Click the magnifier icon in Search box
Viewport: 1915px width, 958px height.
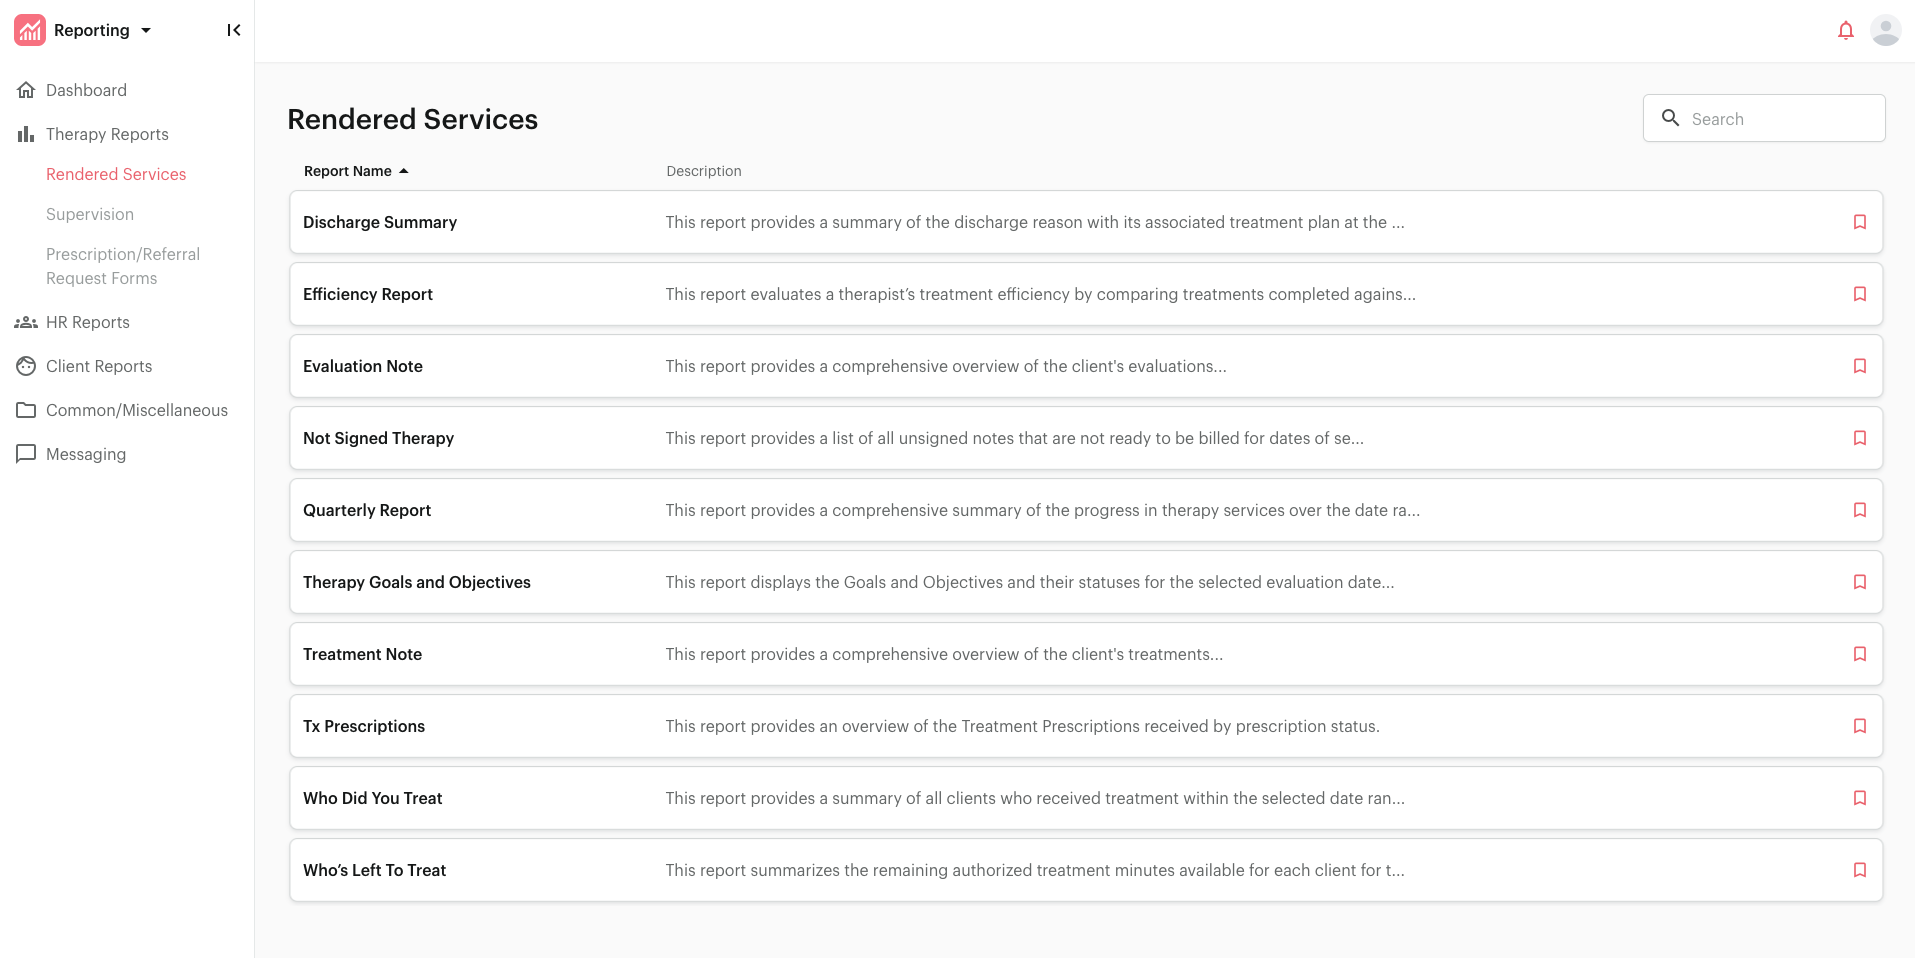point(1670,118)
